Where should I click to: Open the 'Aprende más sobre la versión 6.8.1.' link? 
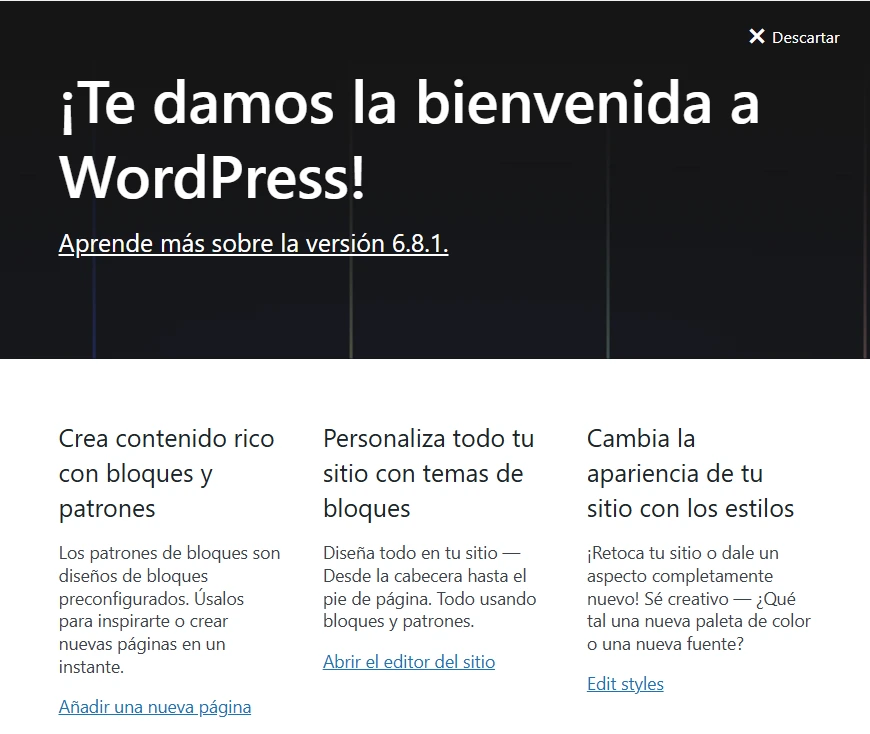[x=254, y=244]
